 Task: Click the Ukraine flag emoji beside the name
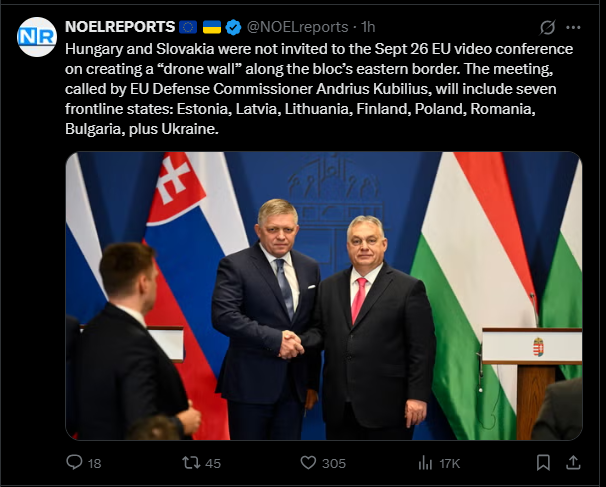click(x=213, y=27)
